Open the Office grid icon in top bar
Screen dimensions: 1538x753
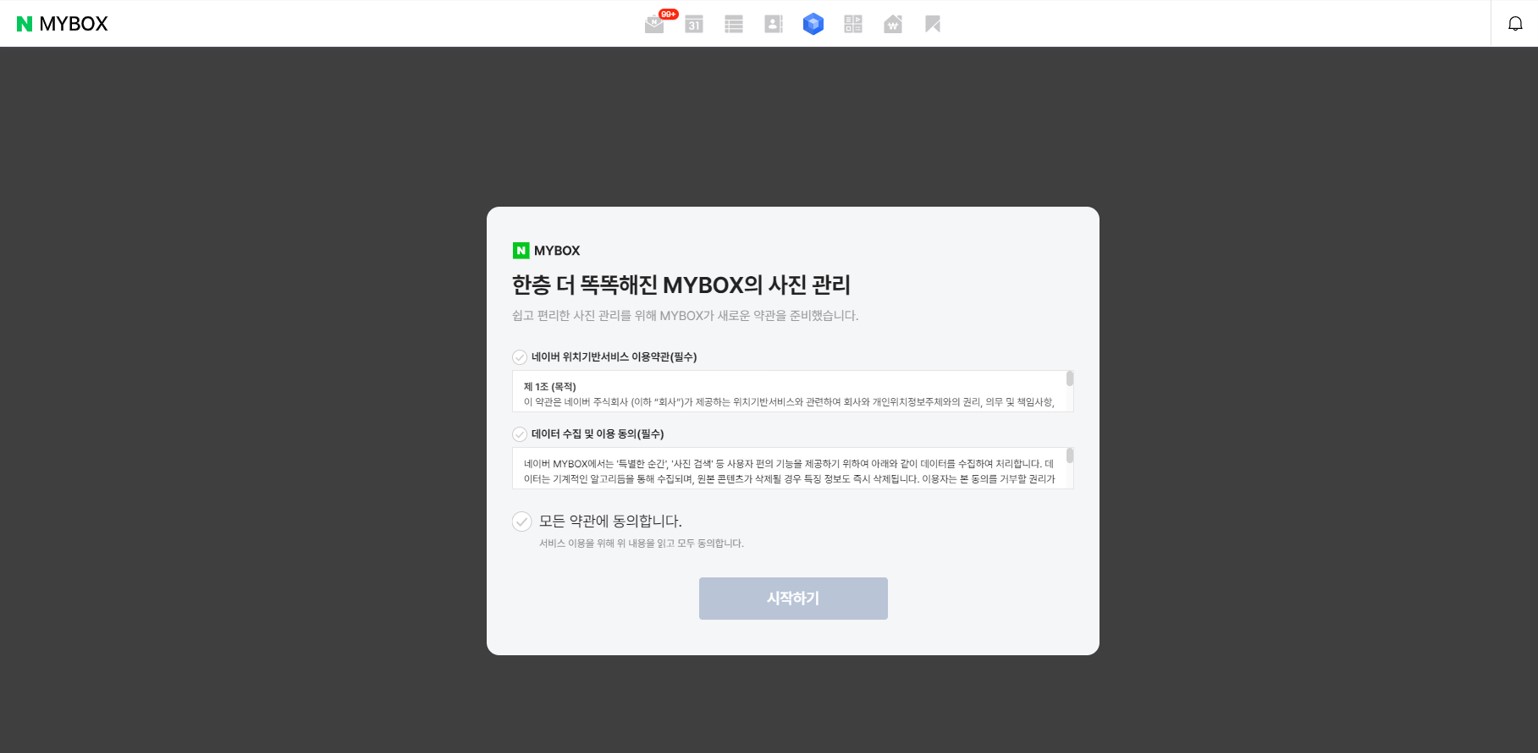[x=853, y=24]
